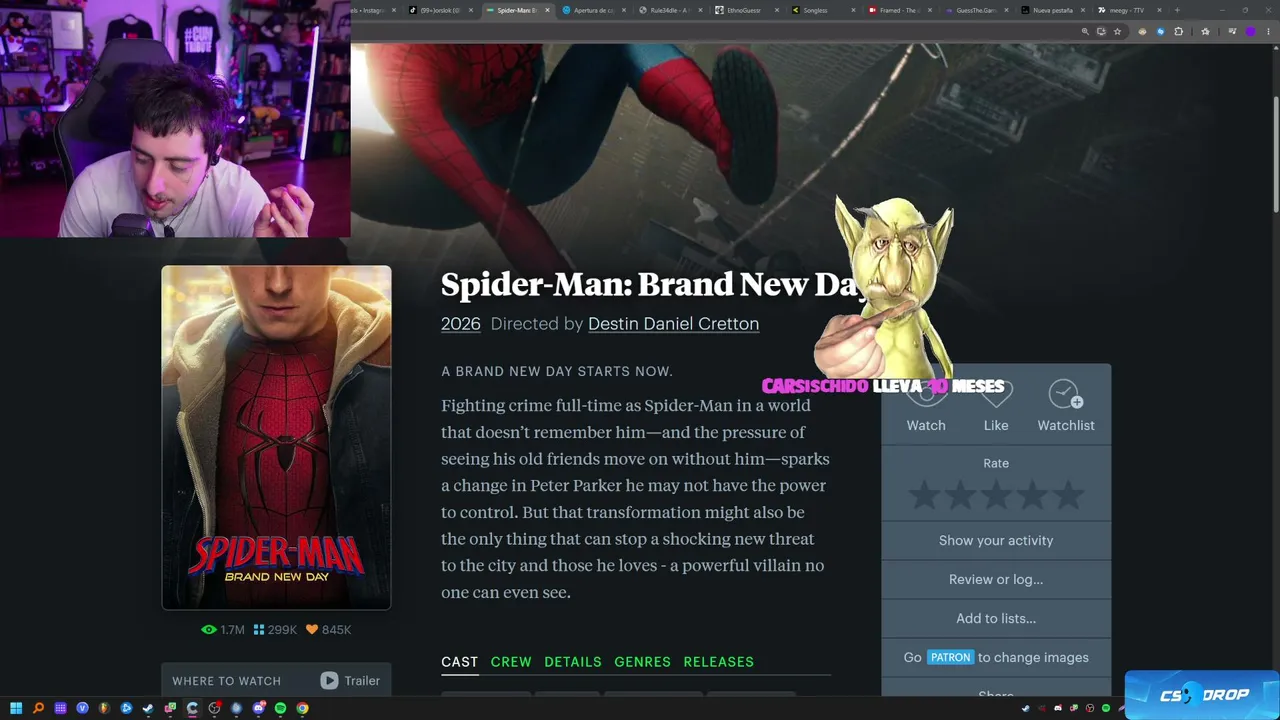Open the purple browser profile avatar
The width and height of the screenshot is (1280, 720).
1250,31
